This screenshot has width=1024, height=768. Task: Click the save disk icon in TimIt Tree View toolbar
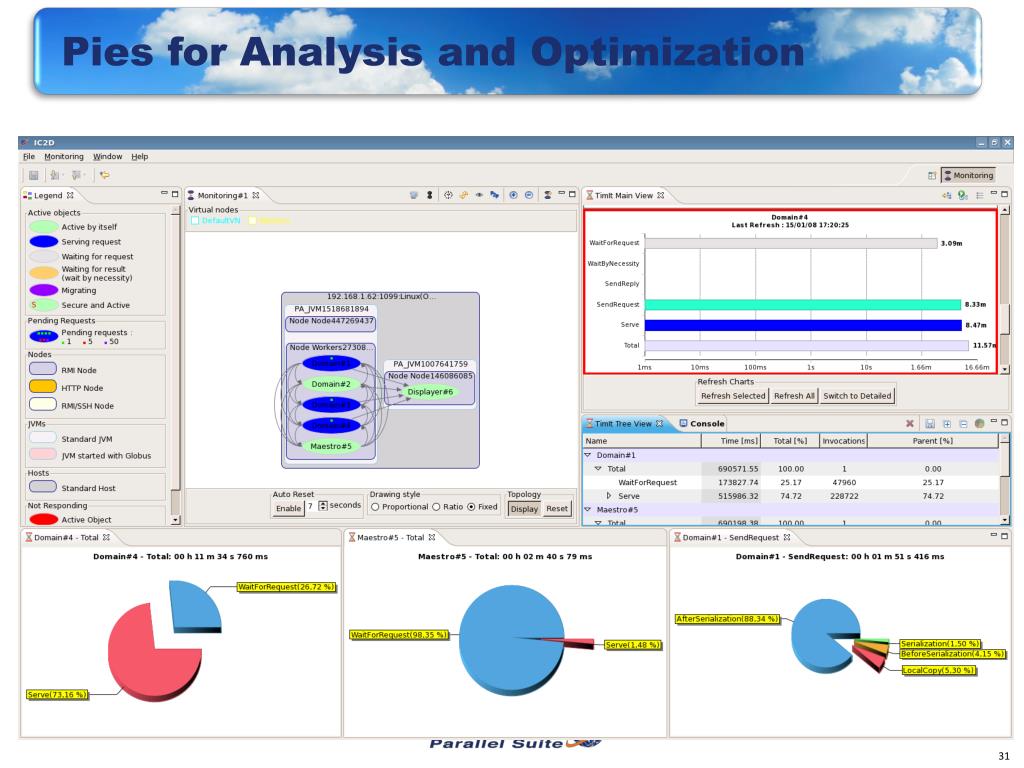tap(930, 423)
